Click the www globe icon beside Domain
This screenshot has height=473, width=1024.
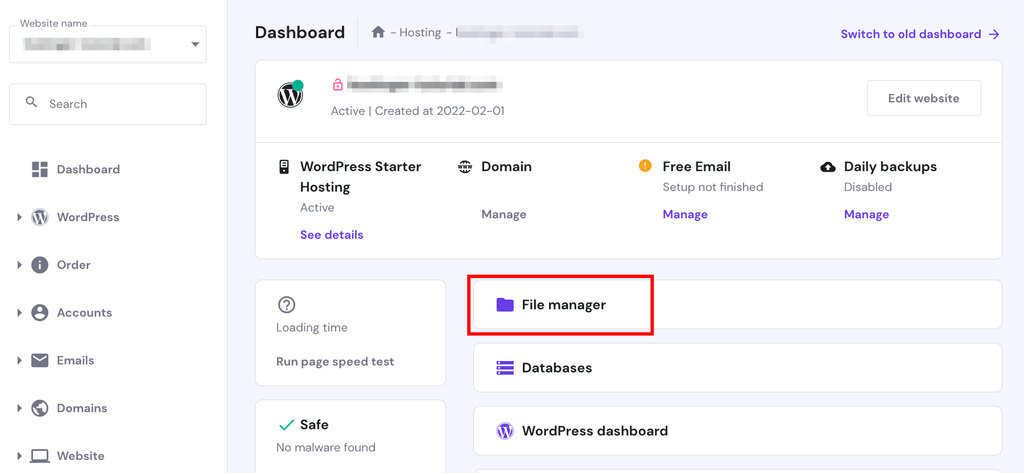(x=465, y=167)
